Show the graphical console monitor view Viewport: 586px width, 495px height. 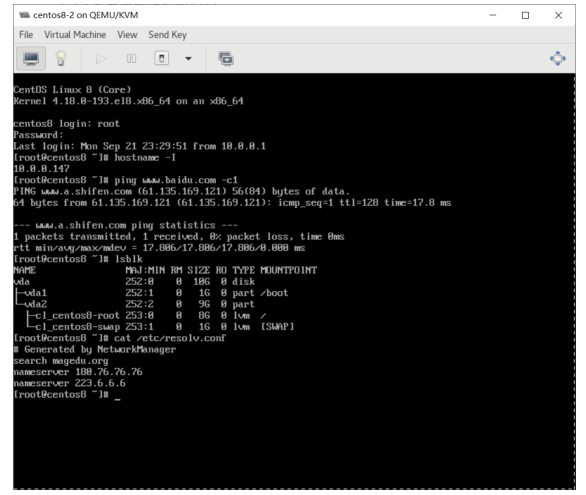click(x=31, y=58)
